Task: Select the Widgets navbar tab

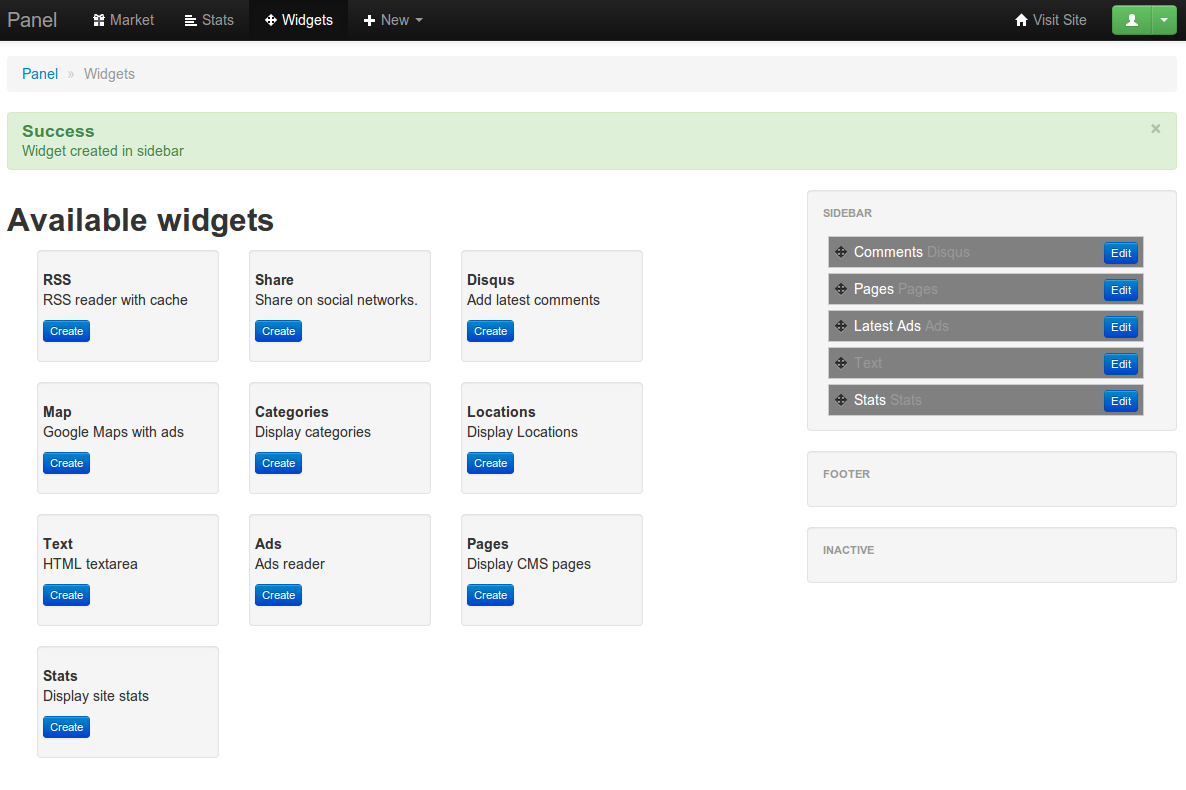Action: [298, 20]
